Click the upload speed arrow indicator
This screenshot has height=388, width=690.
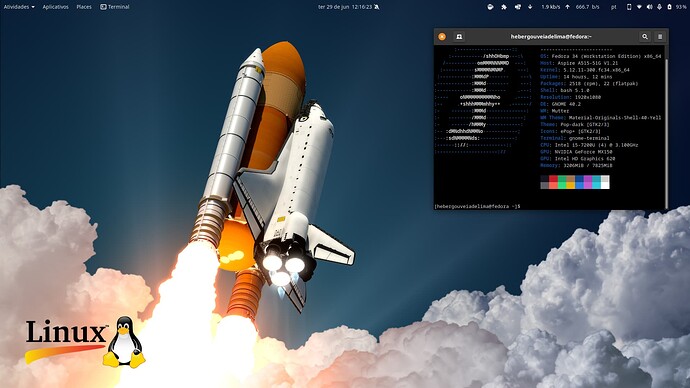[x=567, y=7]
